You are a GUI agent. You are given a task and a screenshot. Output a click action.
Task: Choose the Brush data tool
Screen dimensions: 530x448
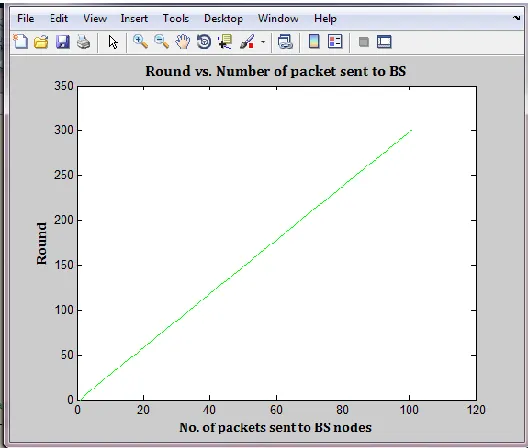(247, 42)
